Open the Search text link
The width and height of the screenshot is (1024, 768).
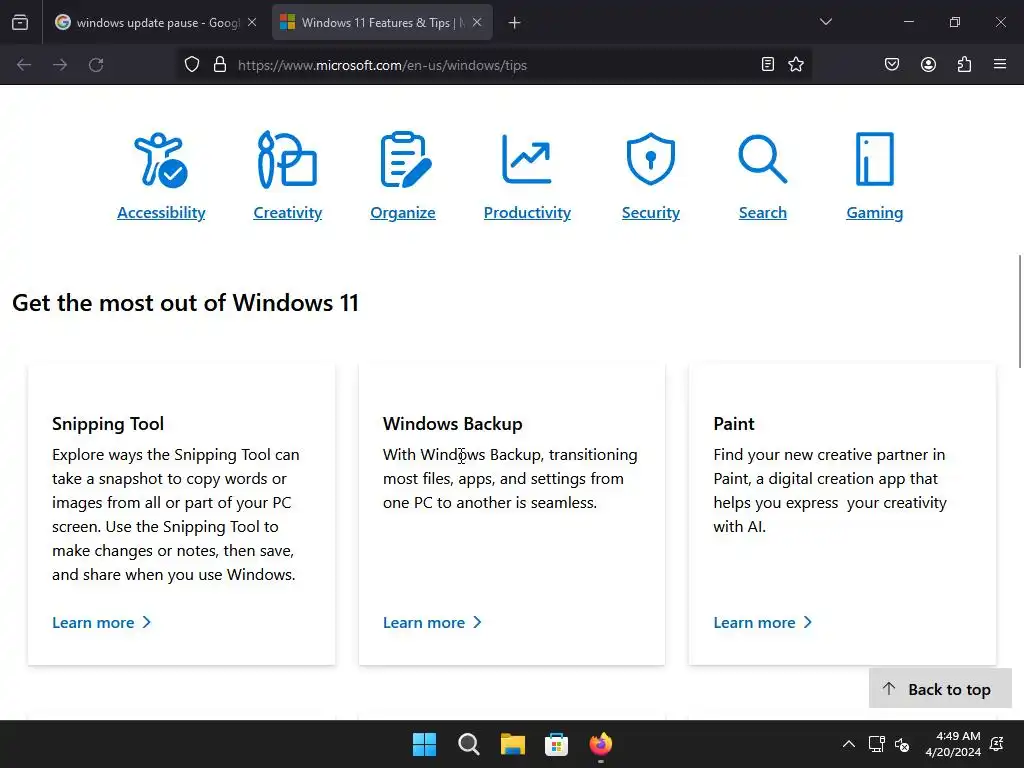[763, 213]
